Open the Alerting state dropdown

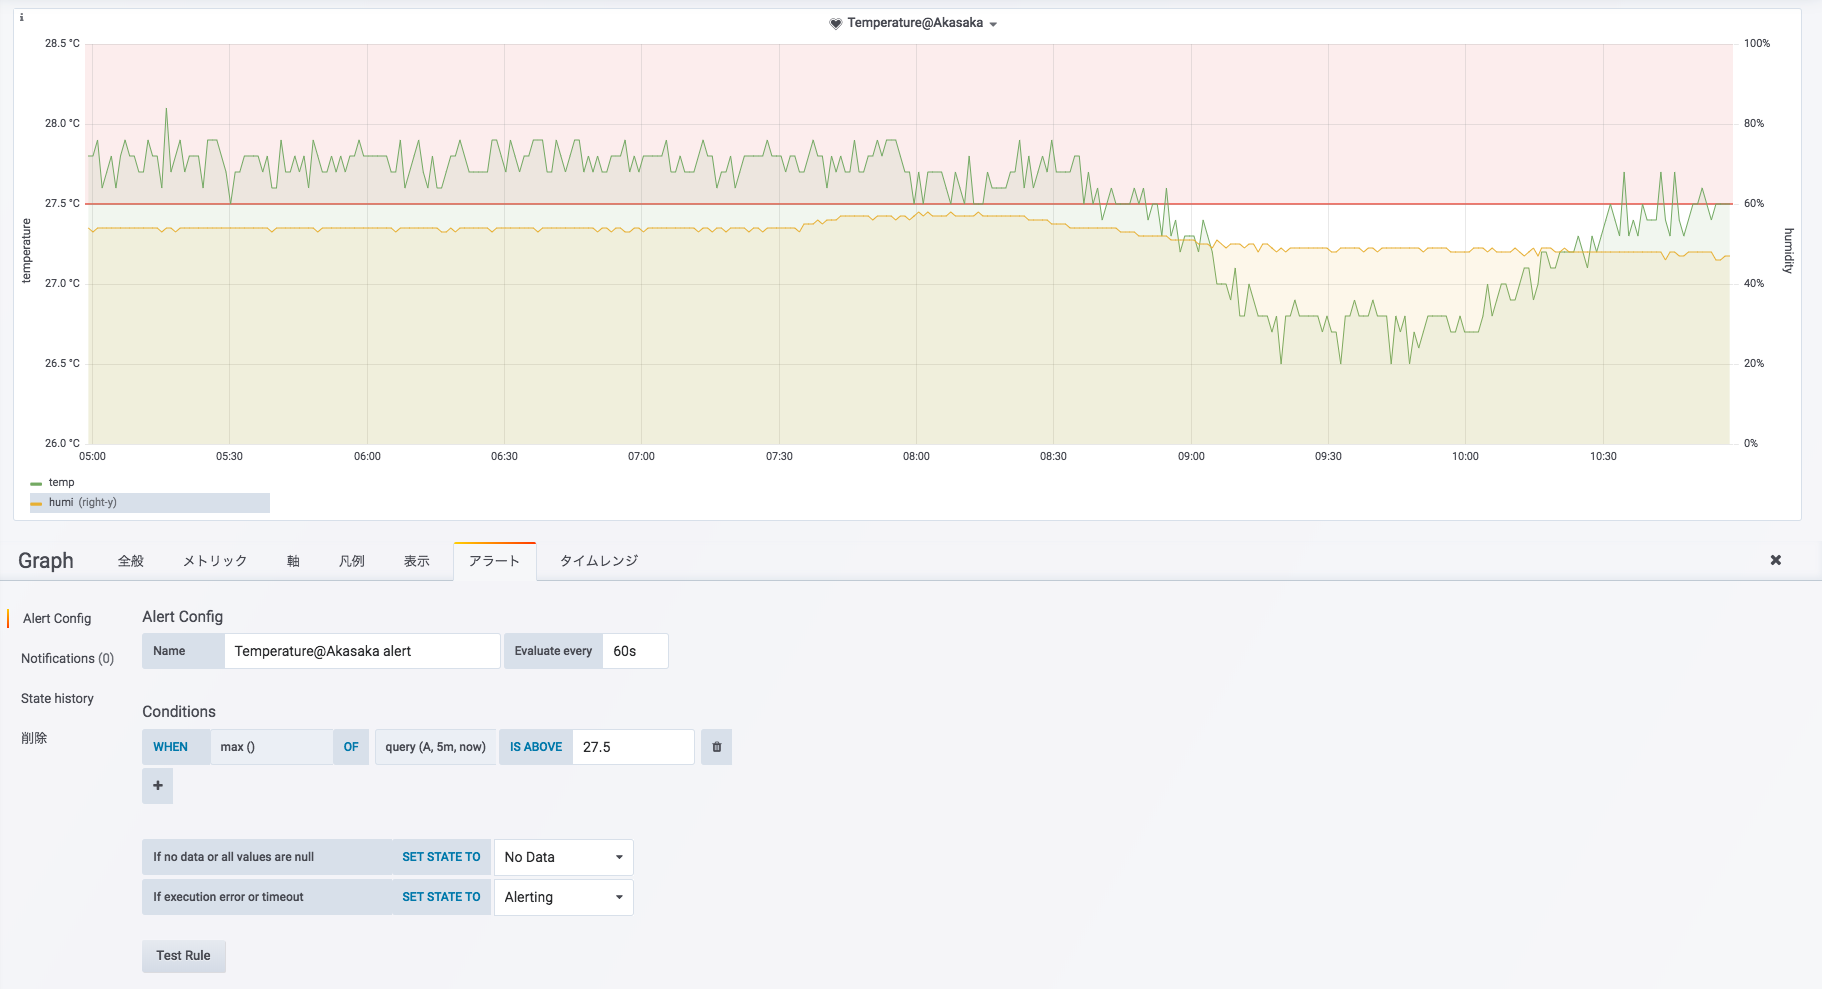tap(563, 897)
